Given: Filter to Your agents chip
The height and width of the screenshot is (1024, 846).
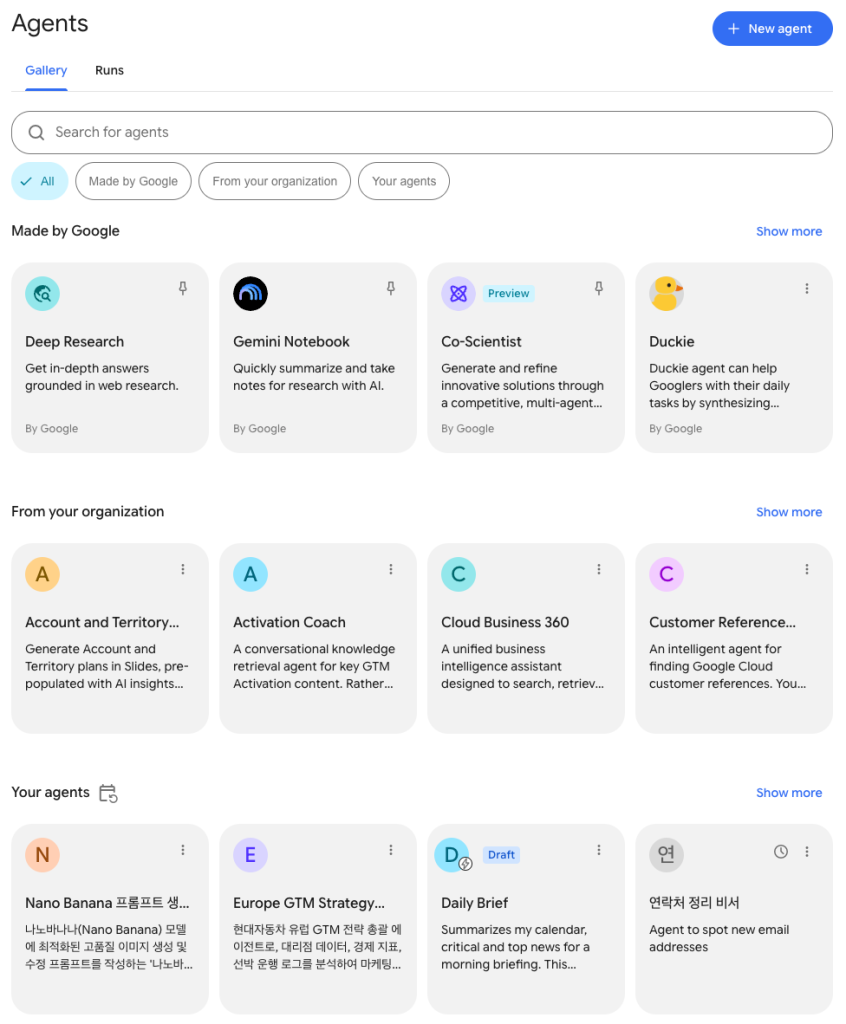Looking at the screenshot, I should 404,181.
